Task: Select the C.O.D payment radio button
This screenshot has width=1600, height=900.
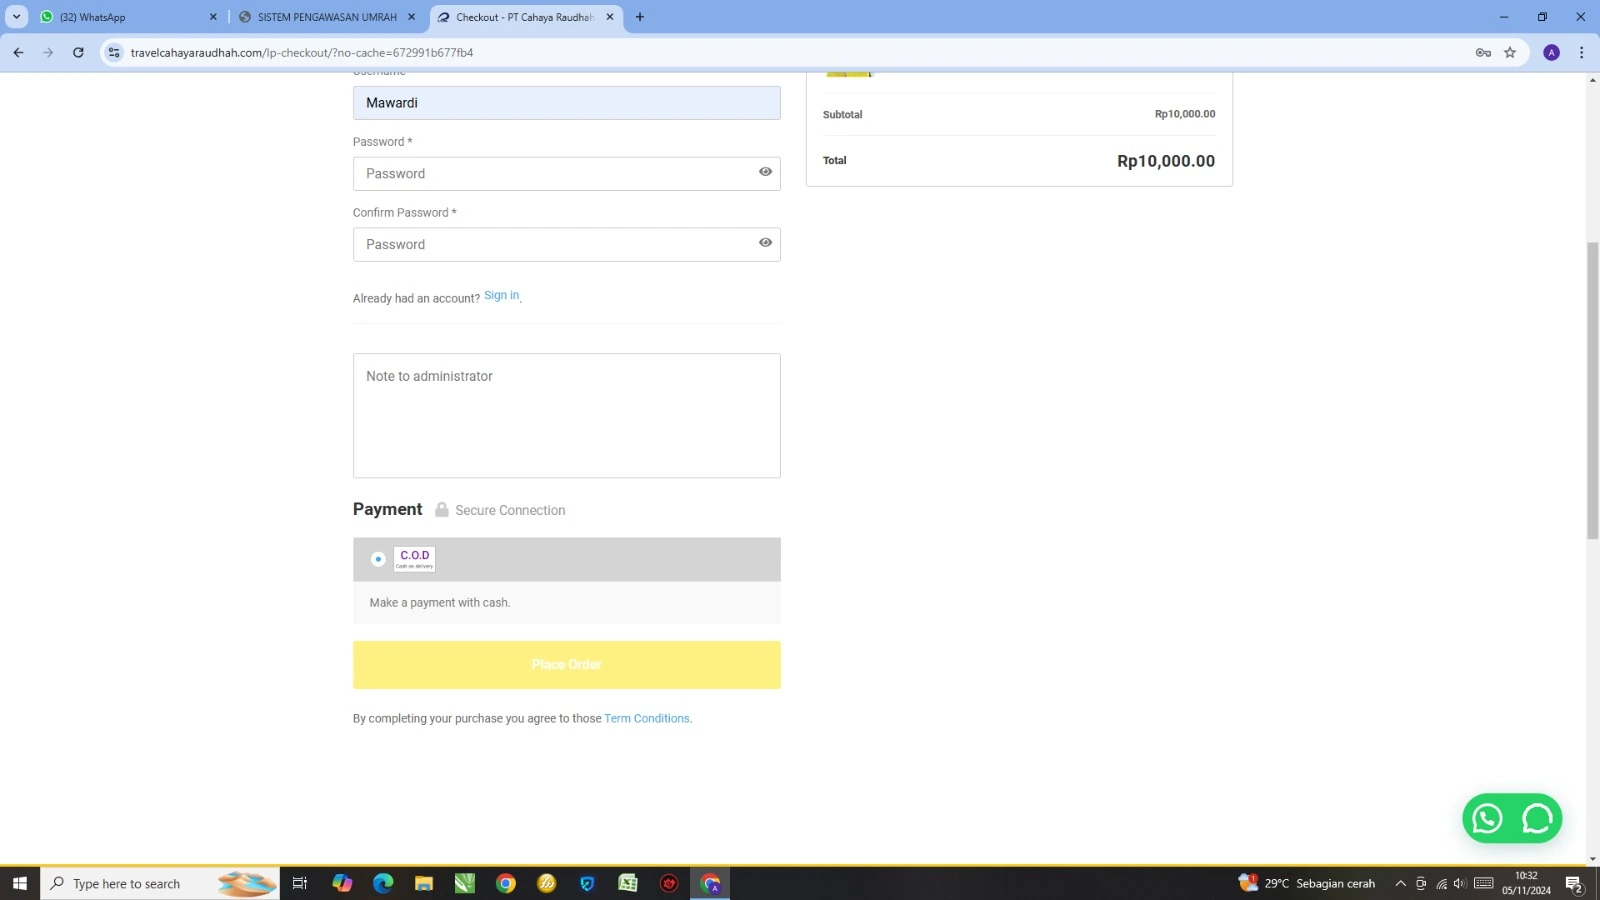Action: click(x=378, y=559)
